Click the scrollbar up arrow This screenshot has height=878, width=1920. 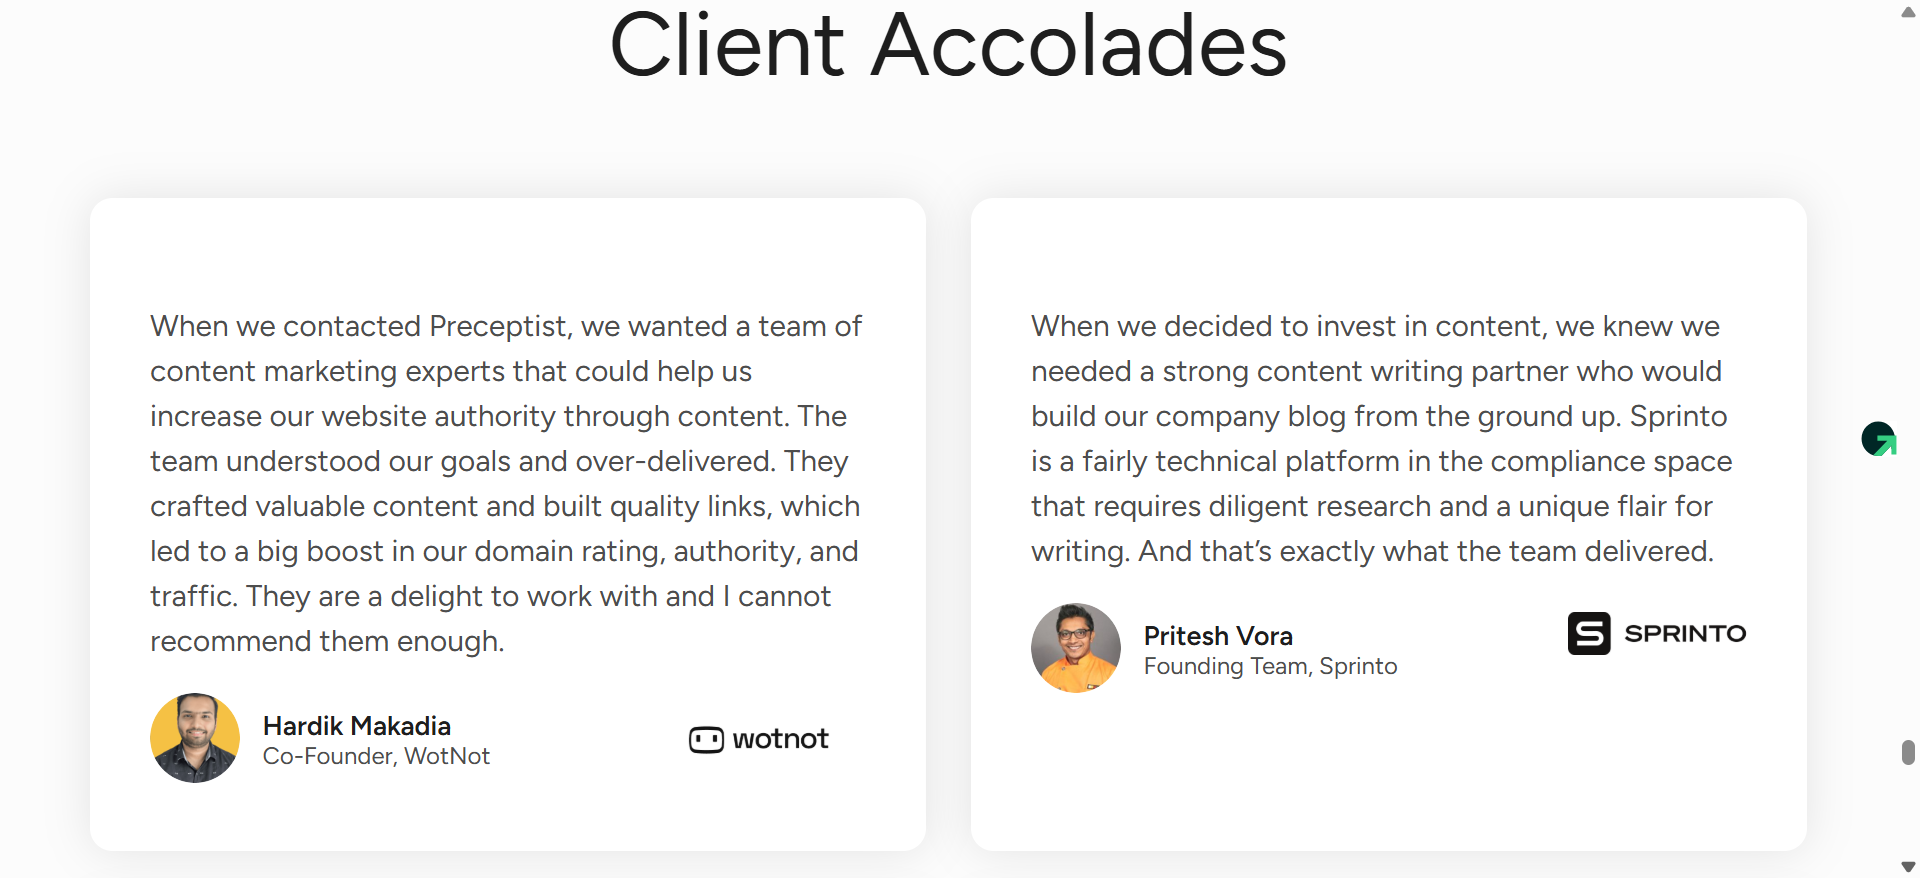[x=1908, y=12]
